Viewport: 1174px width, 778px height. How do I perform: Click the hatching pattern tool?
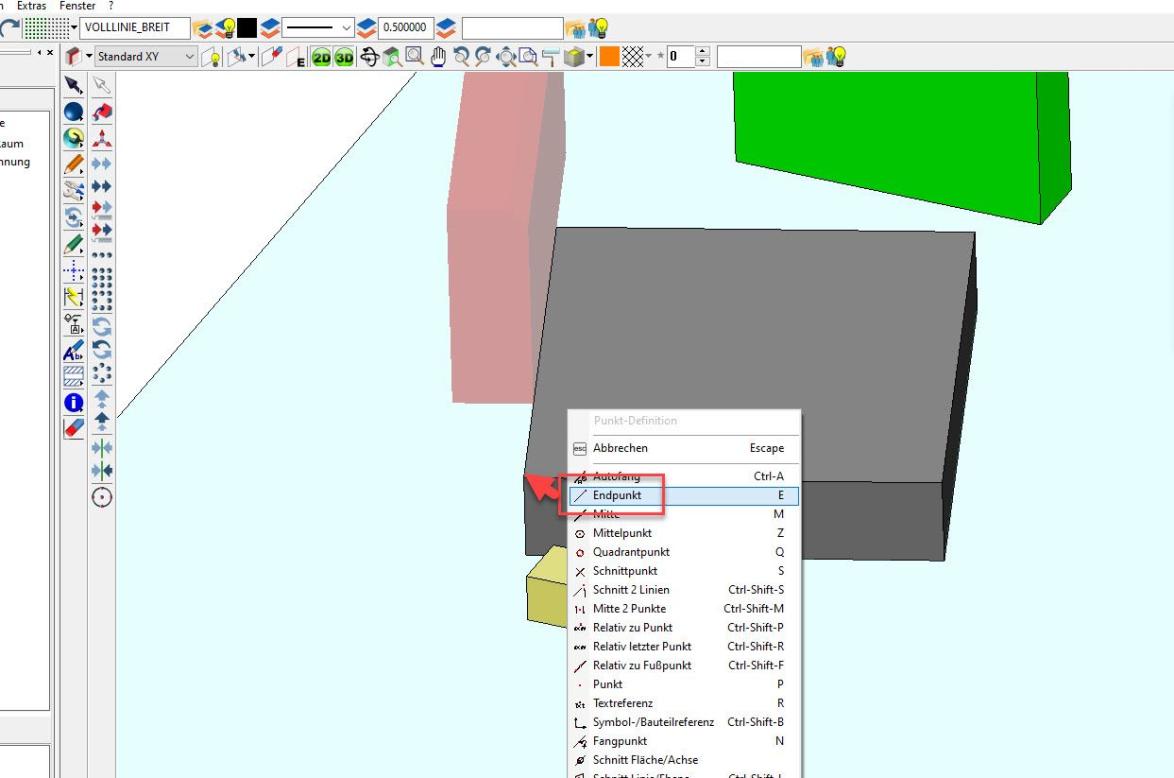[74, 376]
